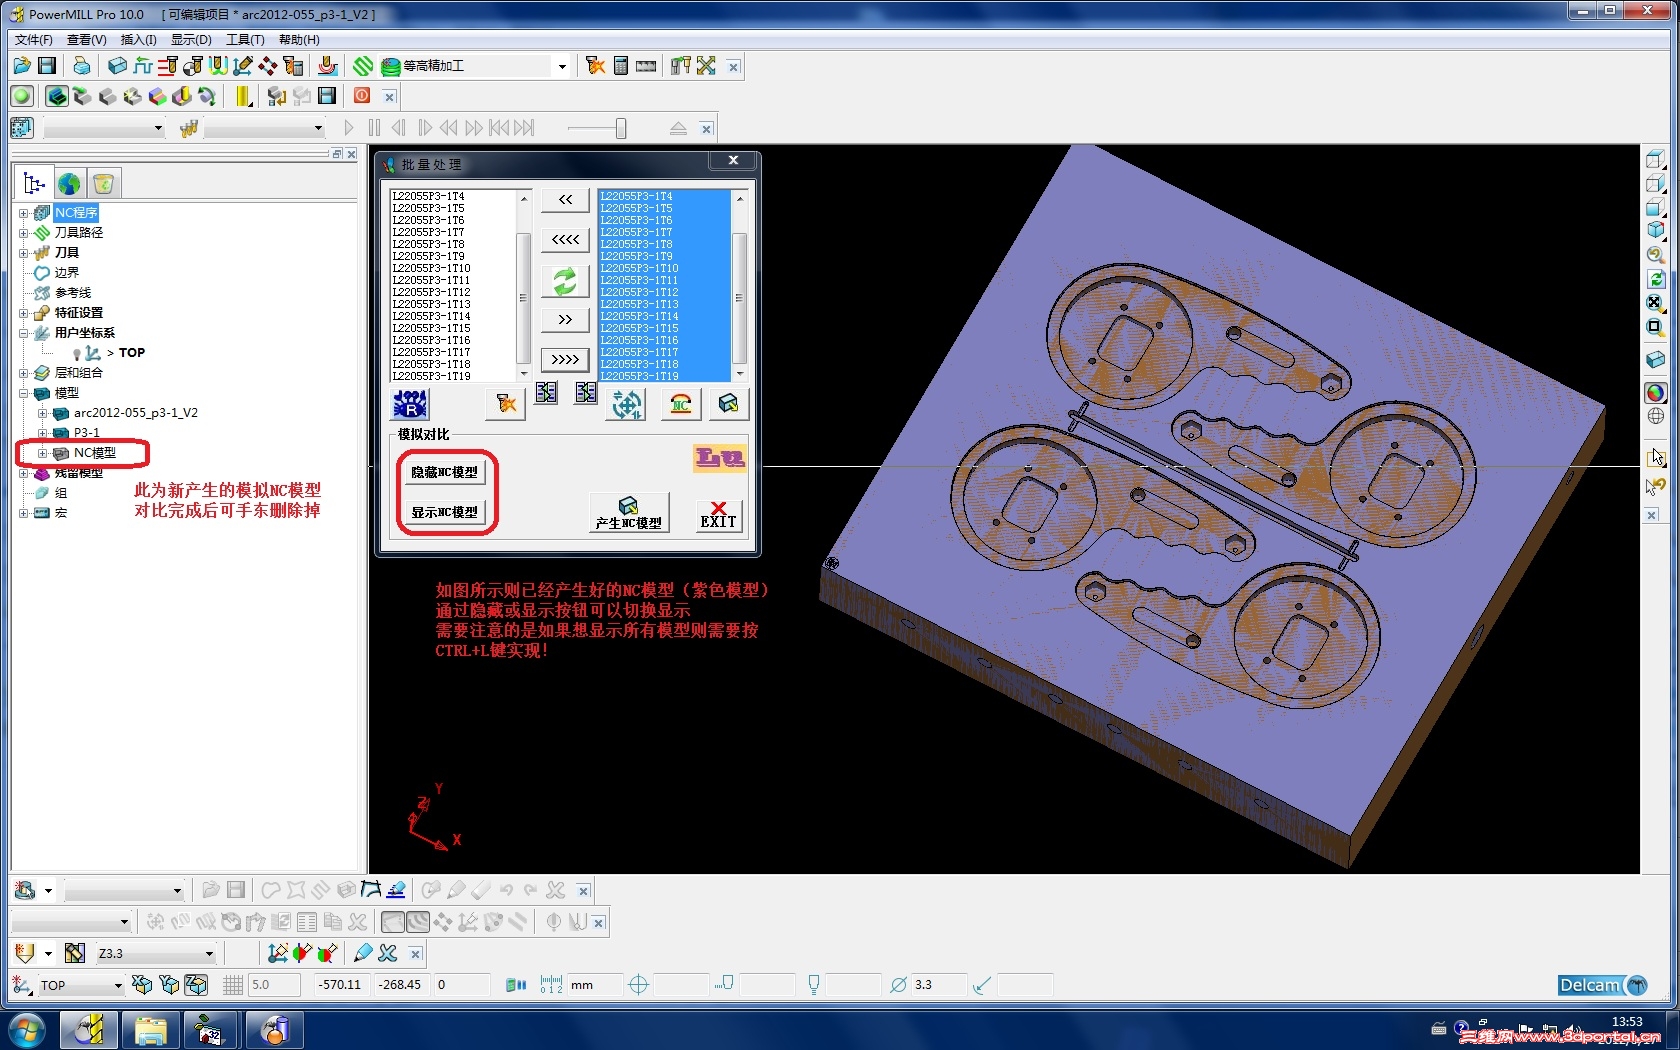Expand the NC程序 tree node

tap(23, 213)
